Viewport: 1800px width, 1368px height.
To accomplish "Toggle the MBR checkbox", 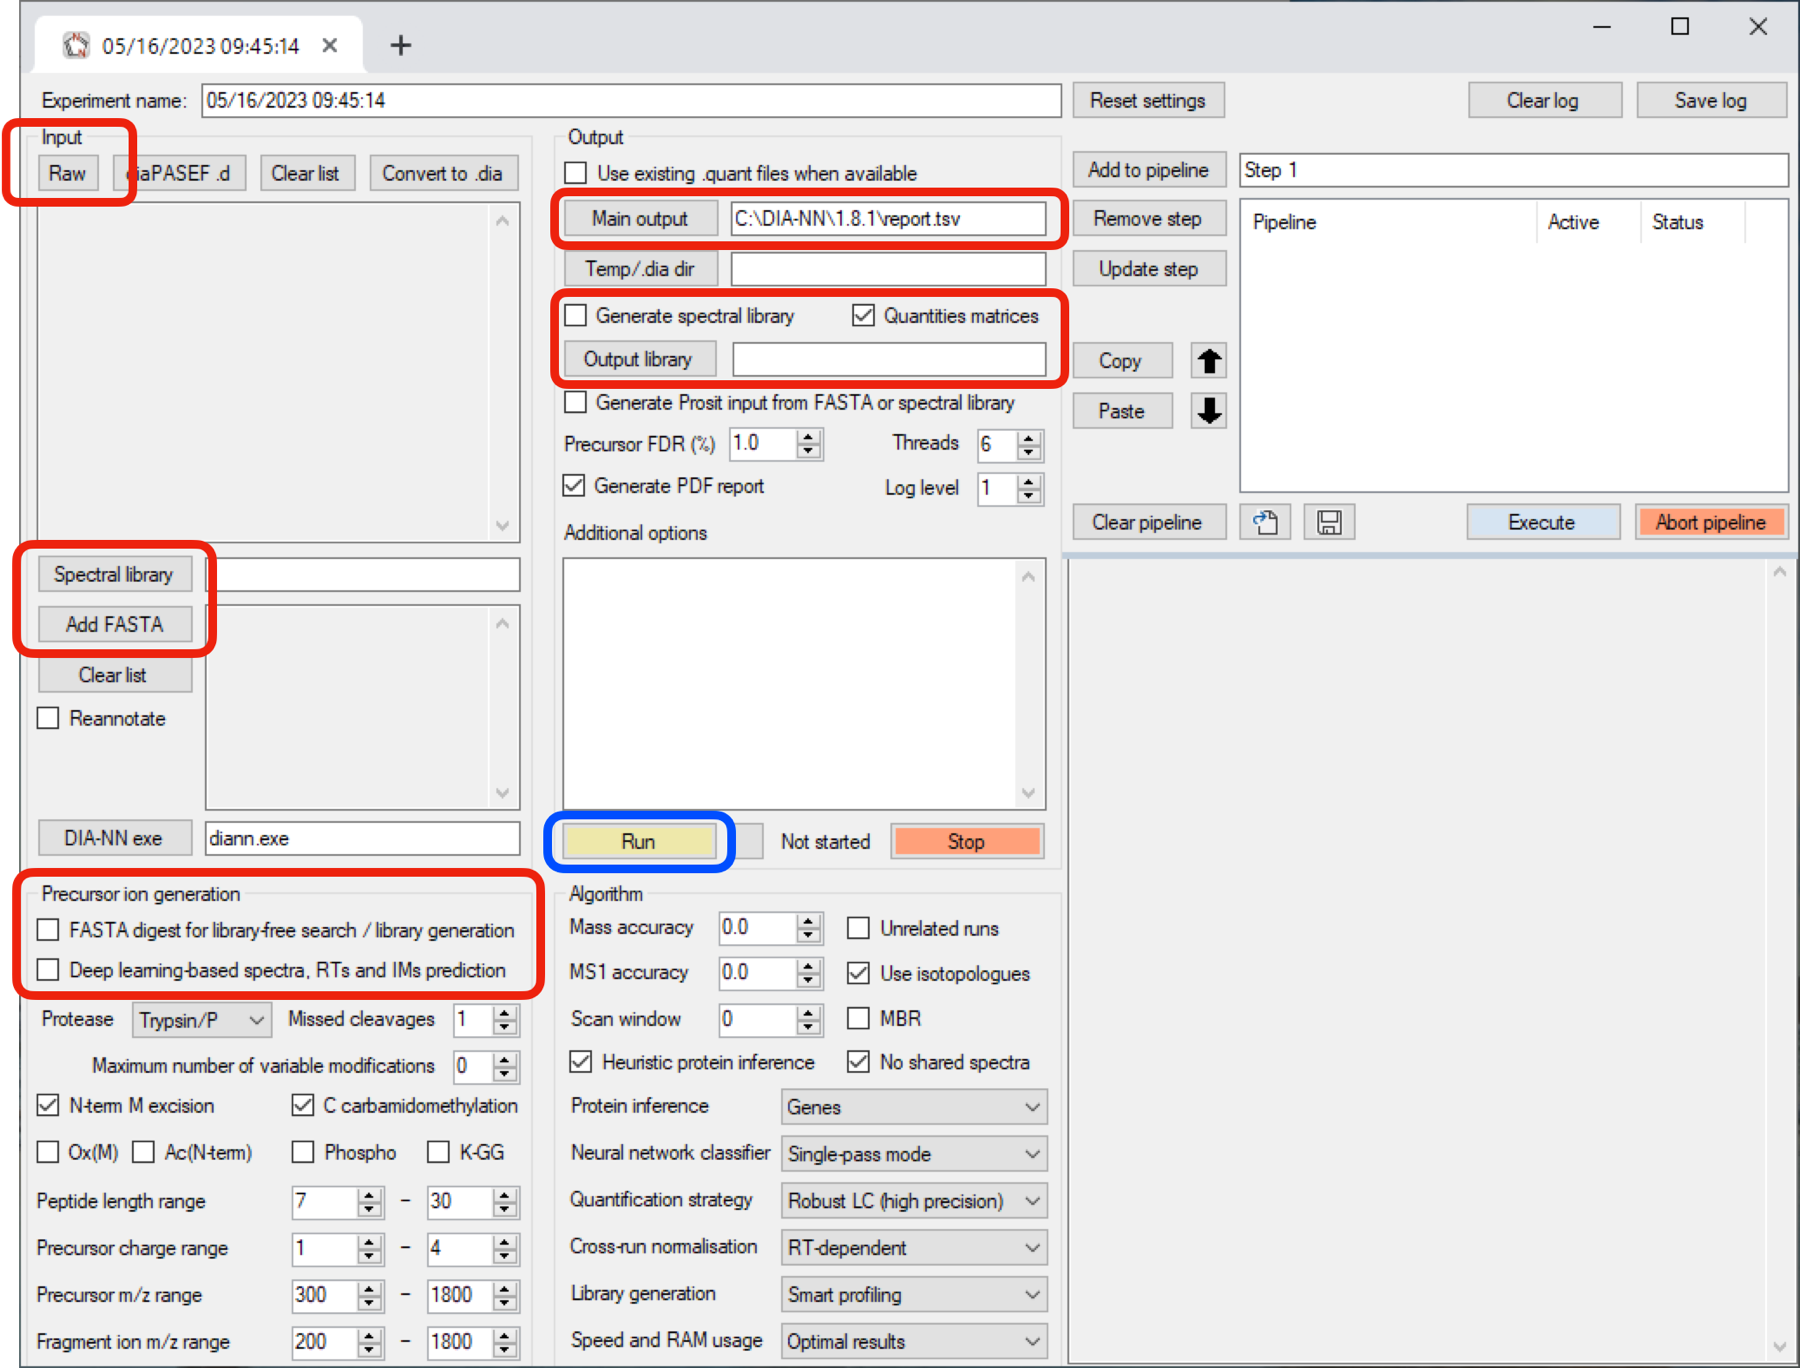I will pyautogui.click(x=858, y=1018).
